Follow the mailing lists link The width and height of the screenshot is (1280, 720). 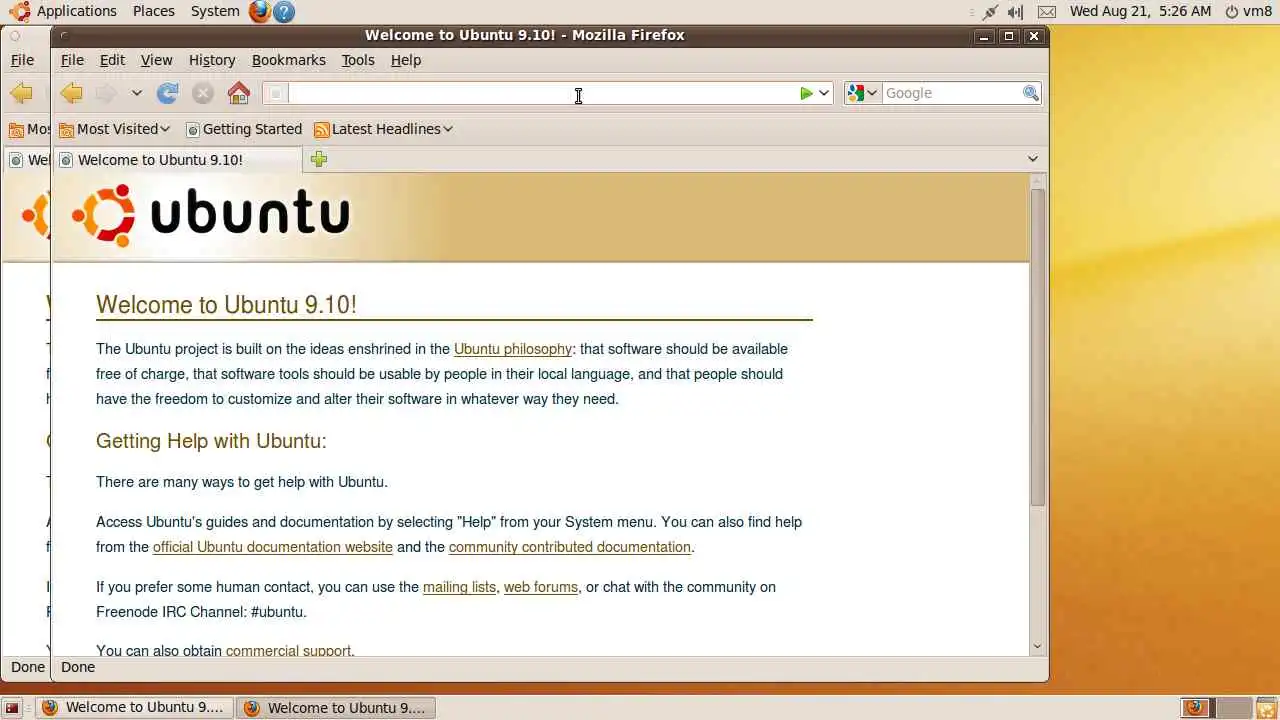pyautogui.click(x=459, y=587)
